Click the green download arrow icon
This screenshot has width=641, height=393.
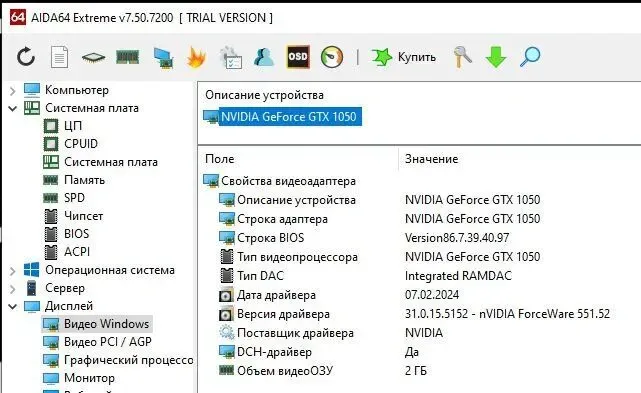tap(496, 57)
